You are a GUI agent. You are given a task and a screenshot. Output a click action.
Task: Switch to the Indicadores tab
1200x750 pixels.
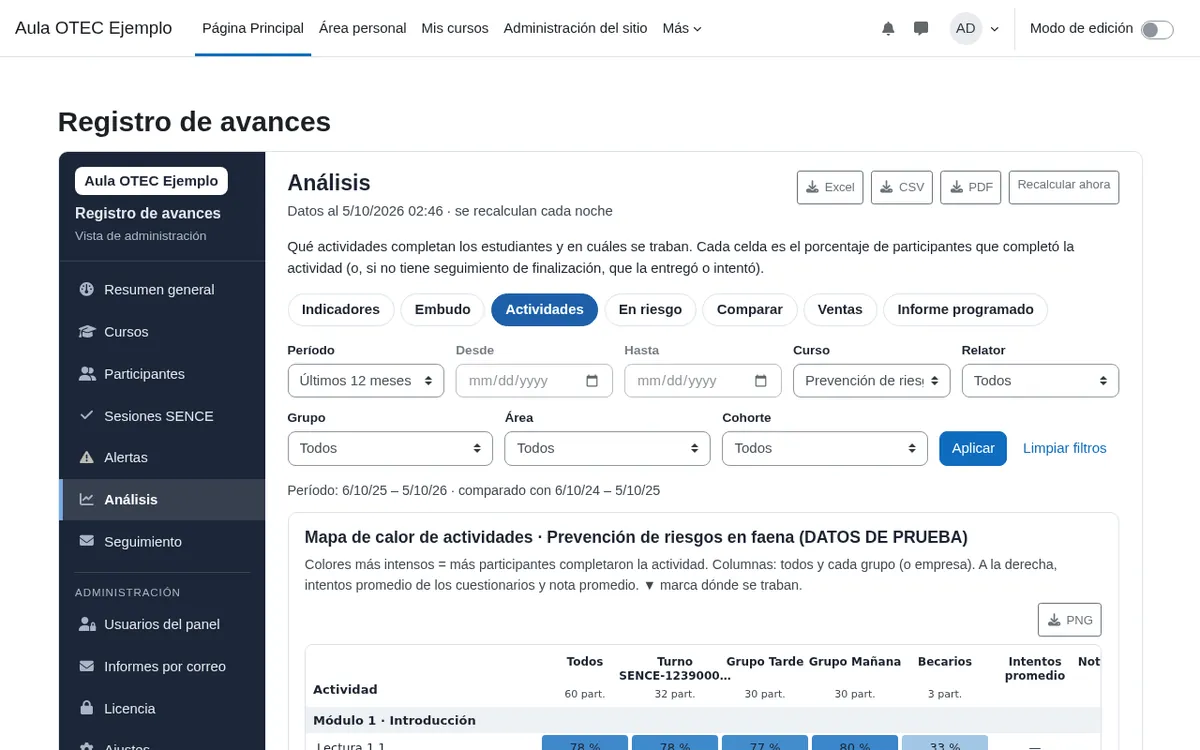[x=341, y=310]
